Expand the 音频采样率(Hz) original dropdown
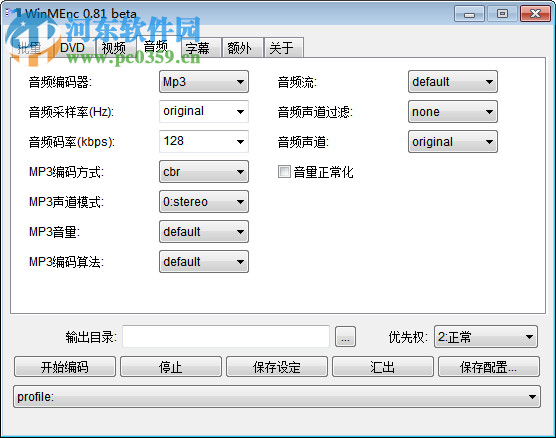556x438 pixels. [x=204, y=112]
